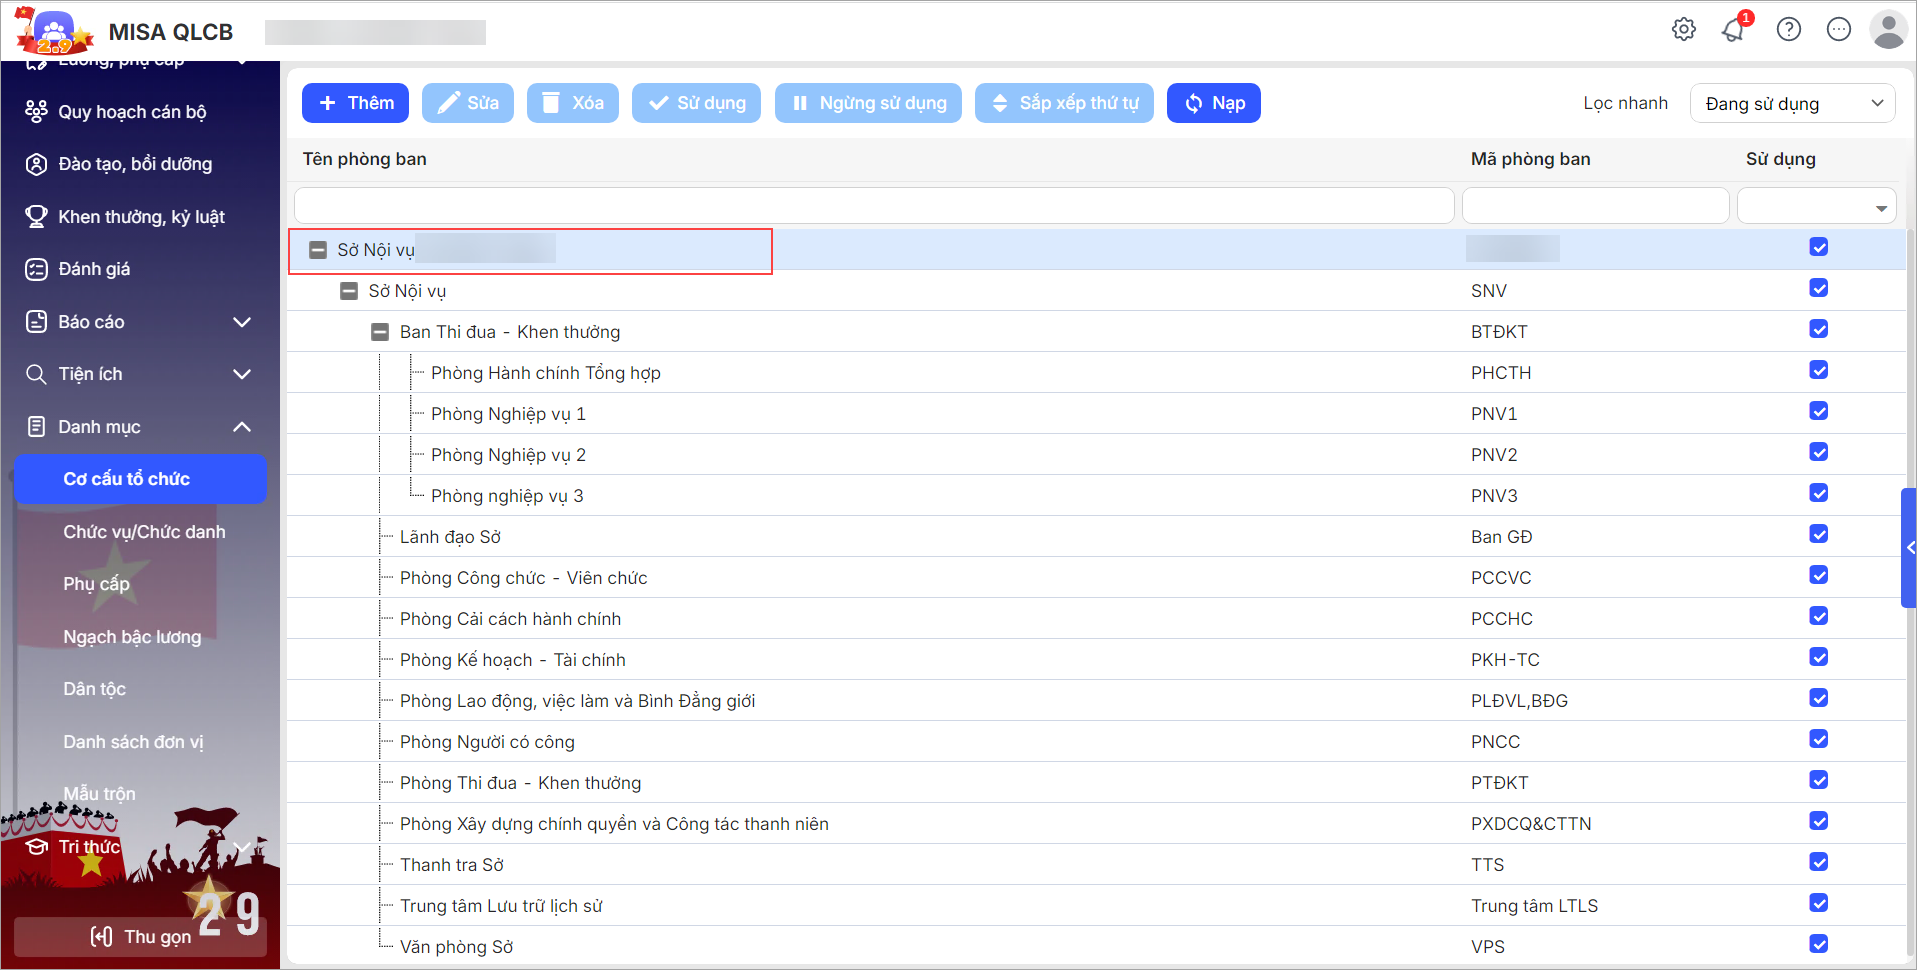Select the Văn phòng Sở row
Viewport: 1917px width, 970px height.
pos(456,947)
